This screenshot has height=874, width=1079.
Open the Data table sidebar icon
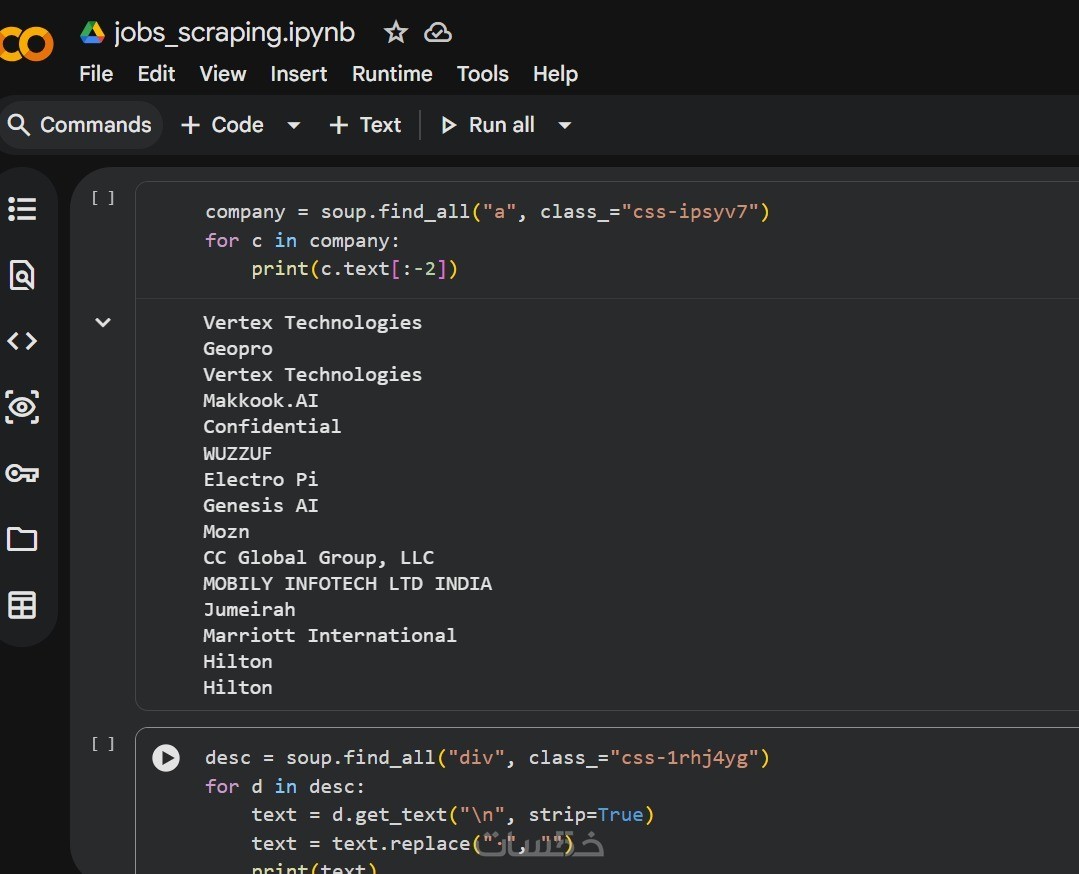[22, 605]
